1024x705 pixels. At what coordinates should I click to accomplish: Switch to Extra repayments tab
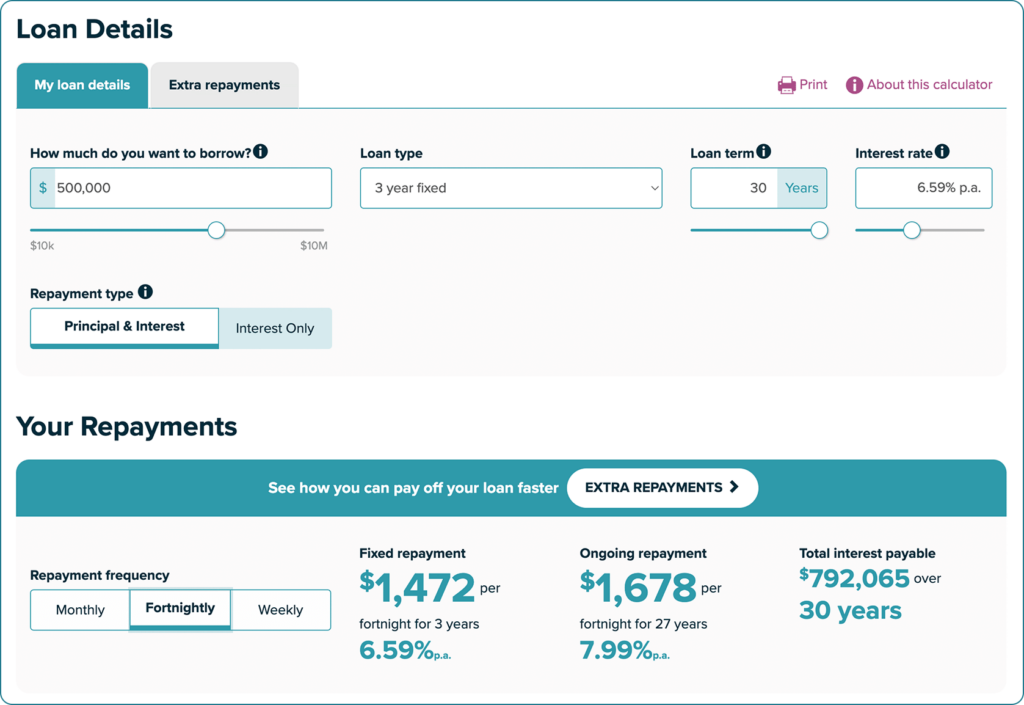pyautogui.click(x=225, y=85)
